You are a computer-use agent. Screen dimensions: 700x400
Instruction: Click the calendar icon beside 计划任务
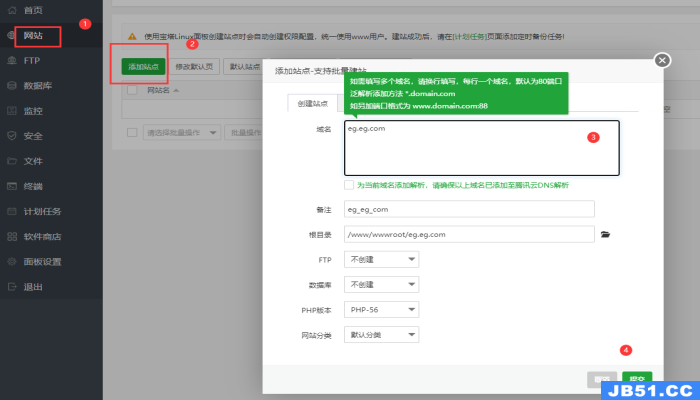pos(12,211)
